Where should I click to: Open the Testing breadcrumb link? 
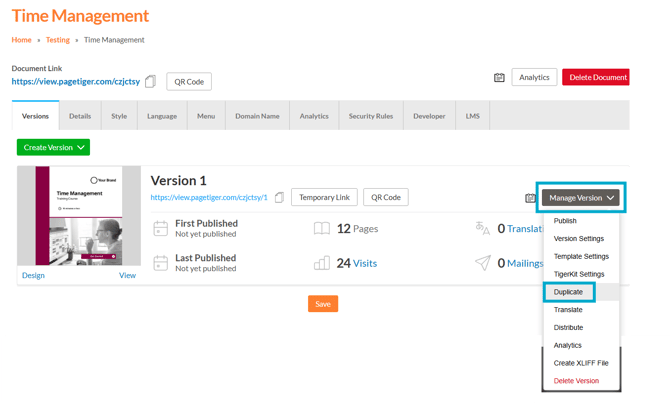click(x=58, y=40)
